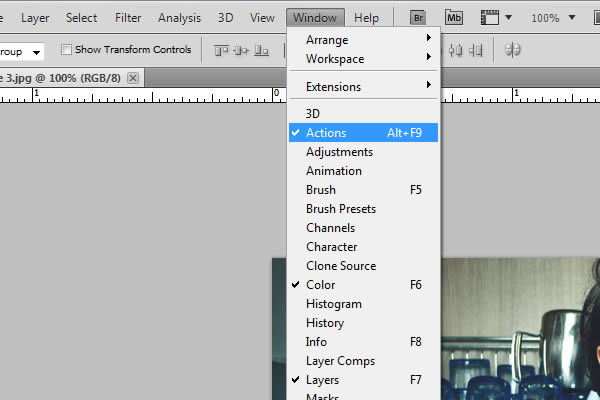Image resolution: width=600 pixels, height=400 pixels.
Task: Click the Auto-Align Layers icon
Action: pos(513,50)
